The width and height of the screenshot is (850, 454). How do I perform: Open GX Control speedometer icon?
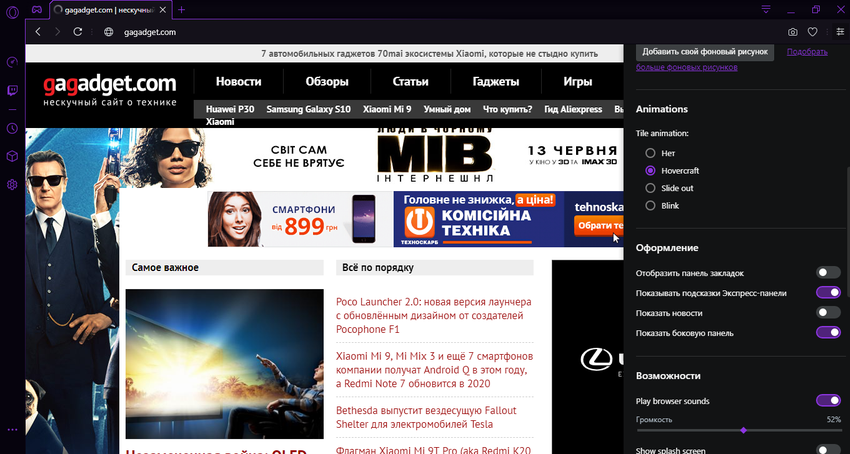[x=12, y=62]
